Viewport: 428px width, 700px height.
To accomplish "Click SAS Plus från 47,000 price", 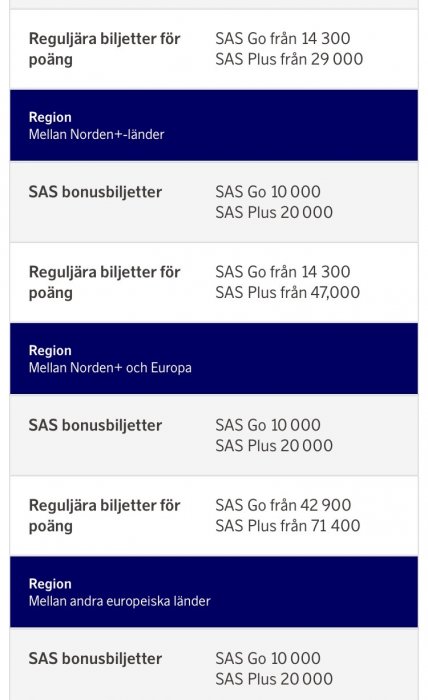I will [287, 292].
